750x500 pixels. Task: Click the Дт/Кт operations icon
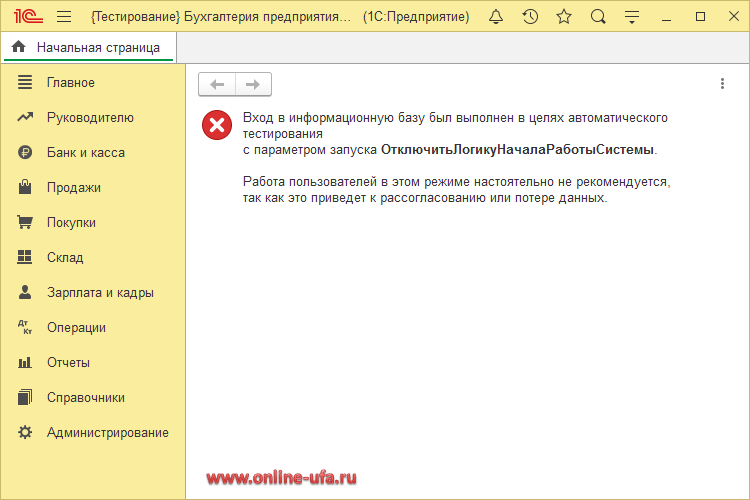coord(25,327)
